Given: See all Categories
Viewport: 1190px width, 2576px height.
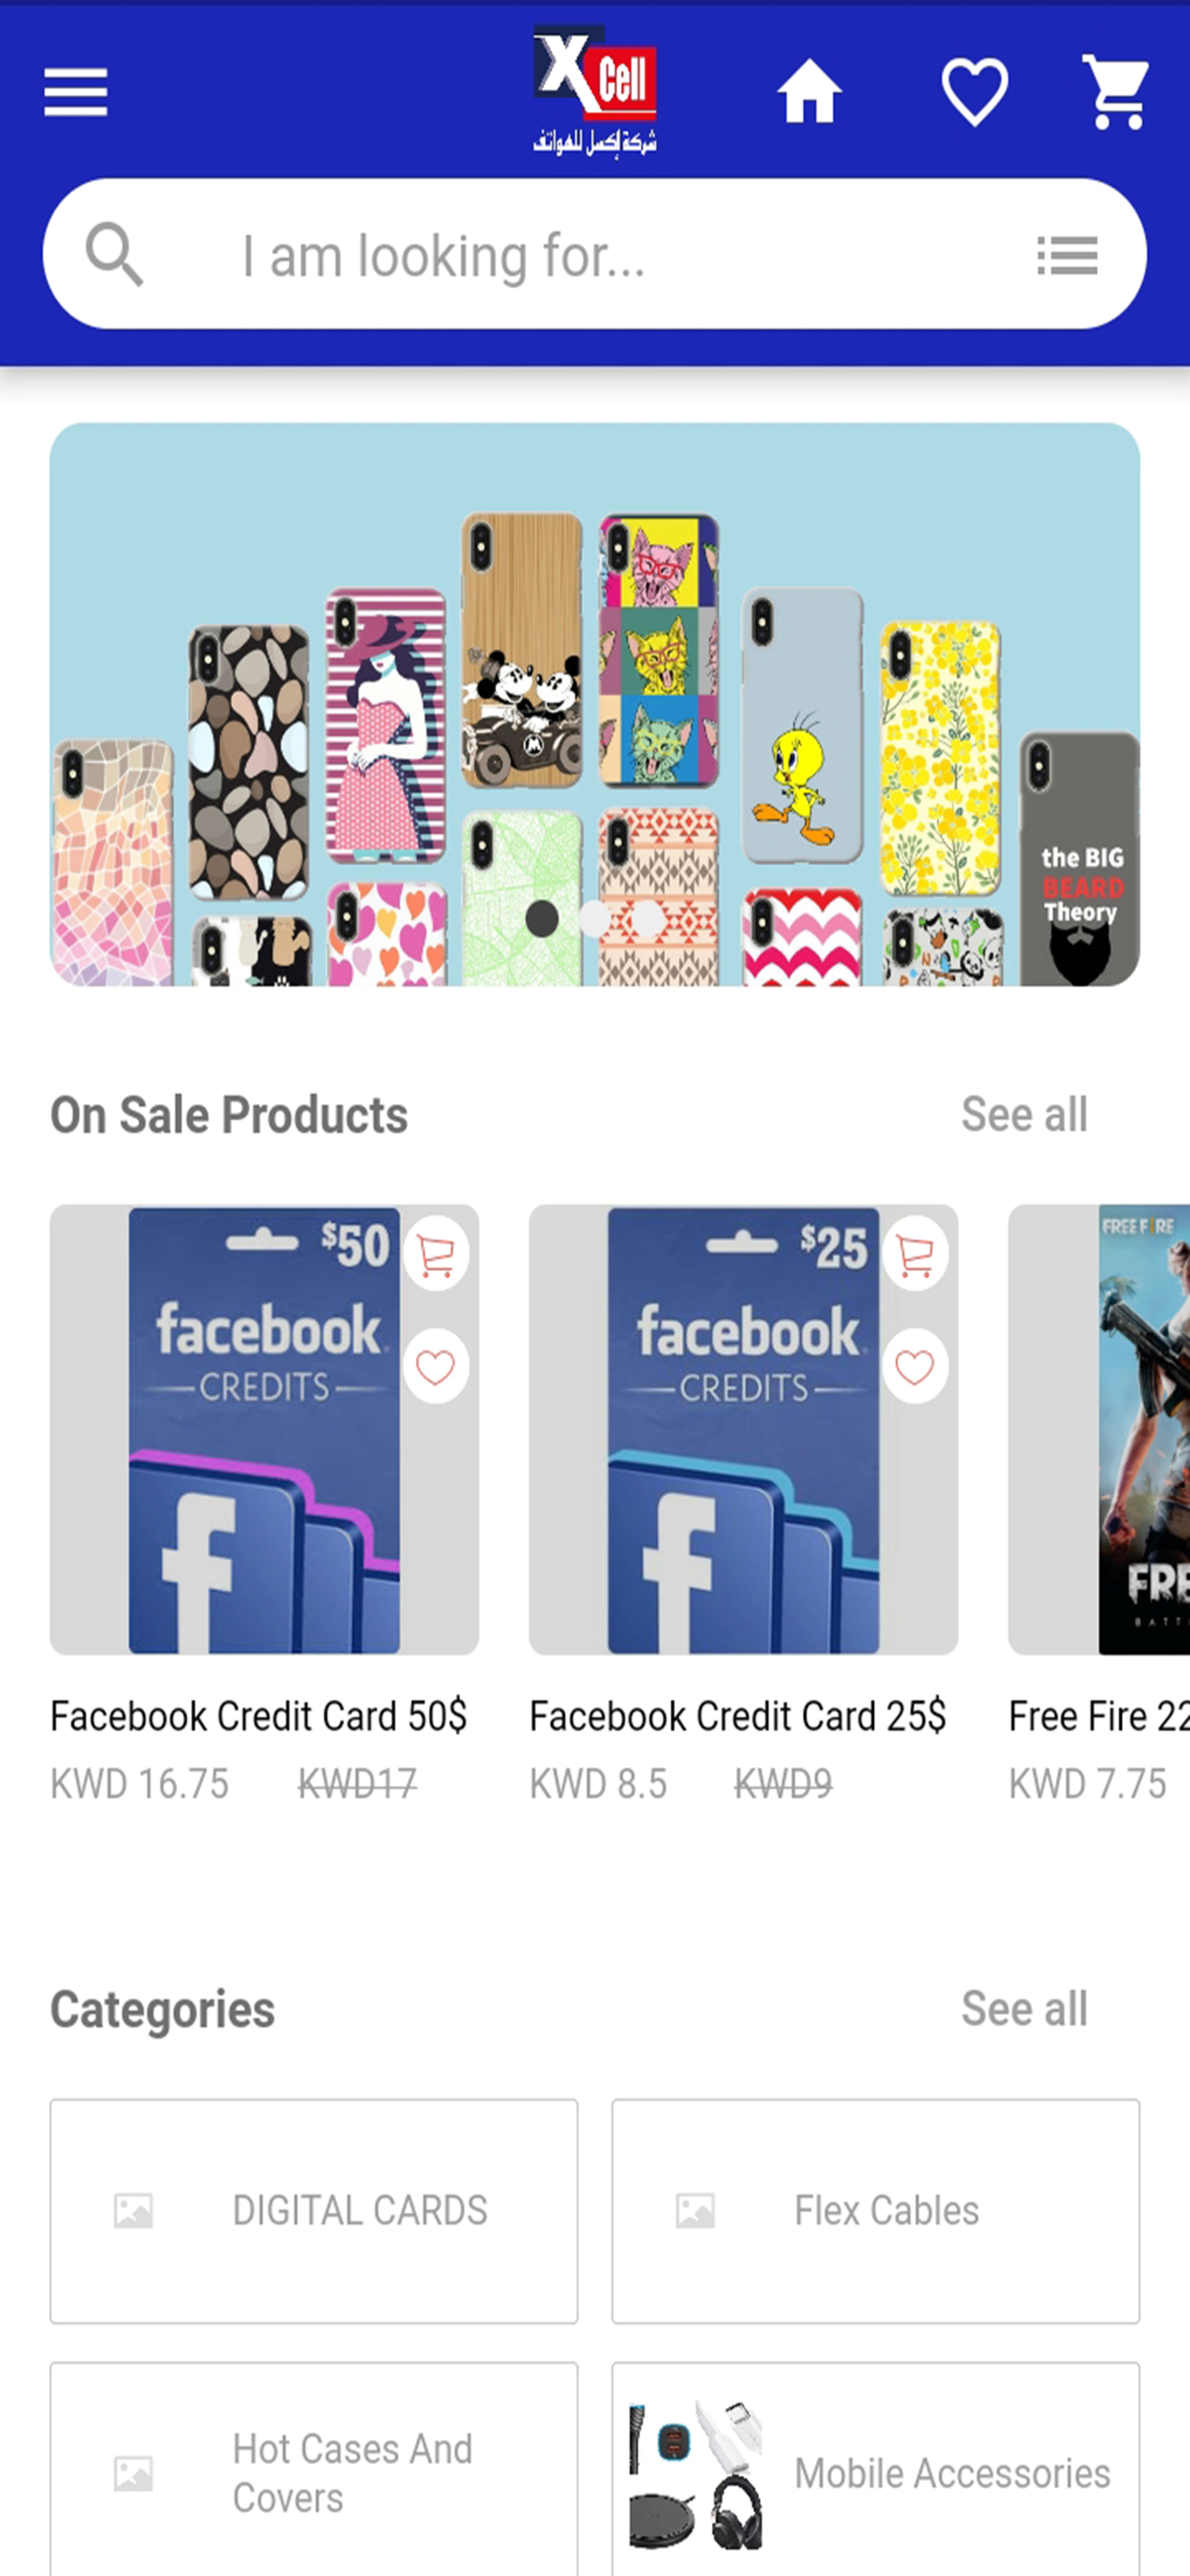Looking at the screenshot, I should click(1024, 2008).
